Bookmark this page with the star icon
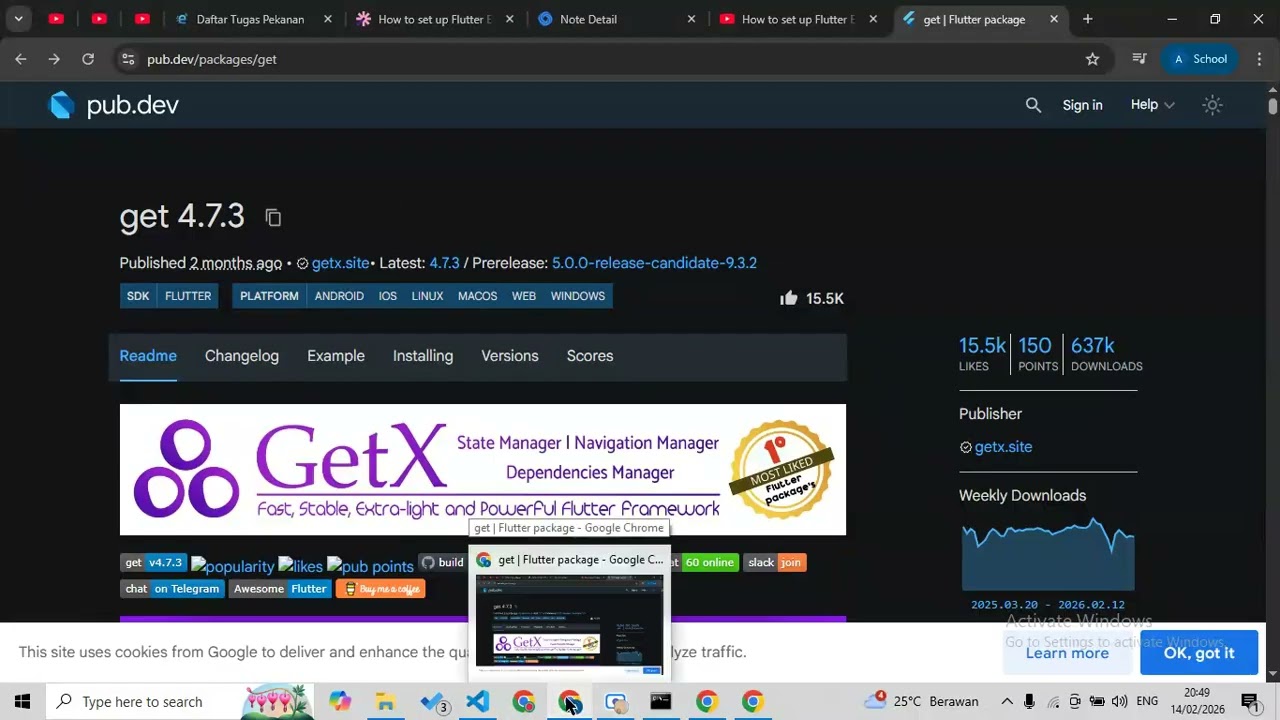This screenshot has width=1280, height=720. [x=1092, y=59]
